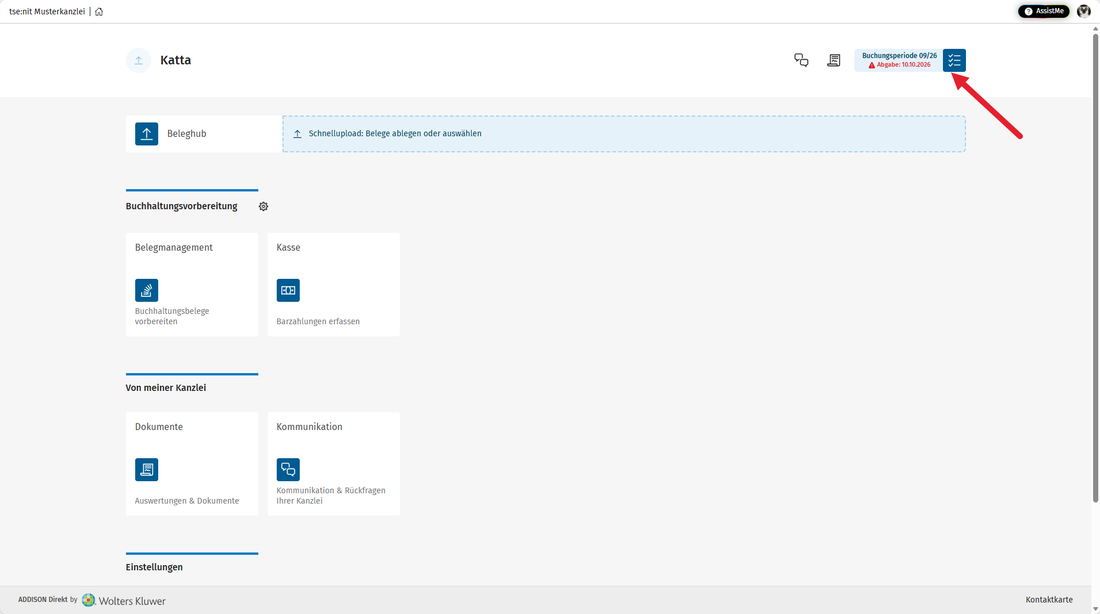Open the user profile avatar
Image resolution: width=1100 pixels, height=614 pixels.
[x=1084, y=11]
